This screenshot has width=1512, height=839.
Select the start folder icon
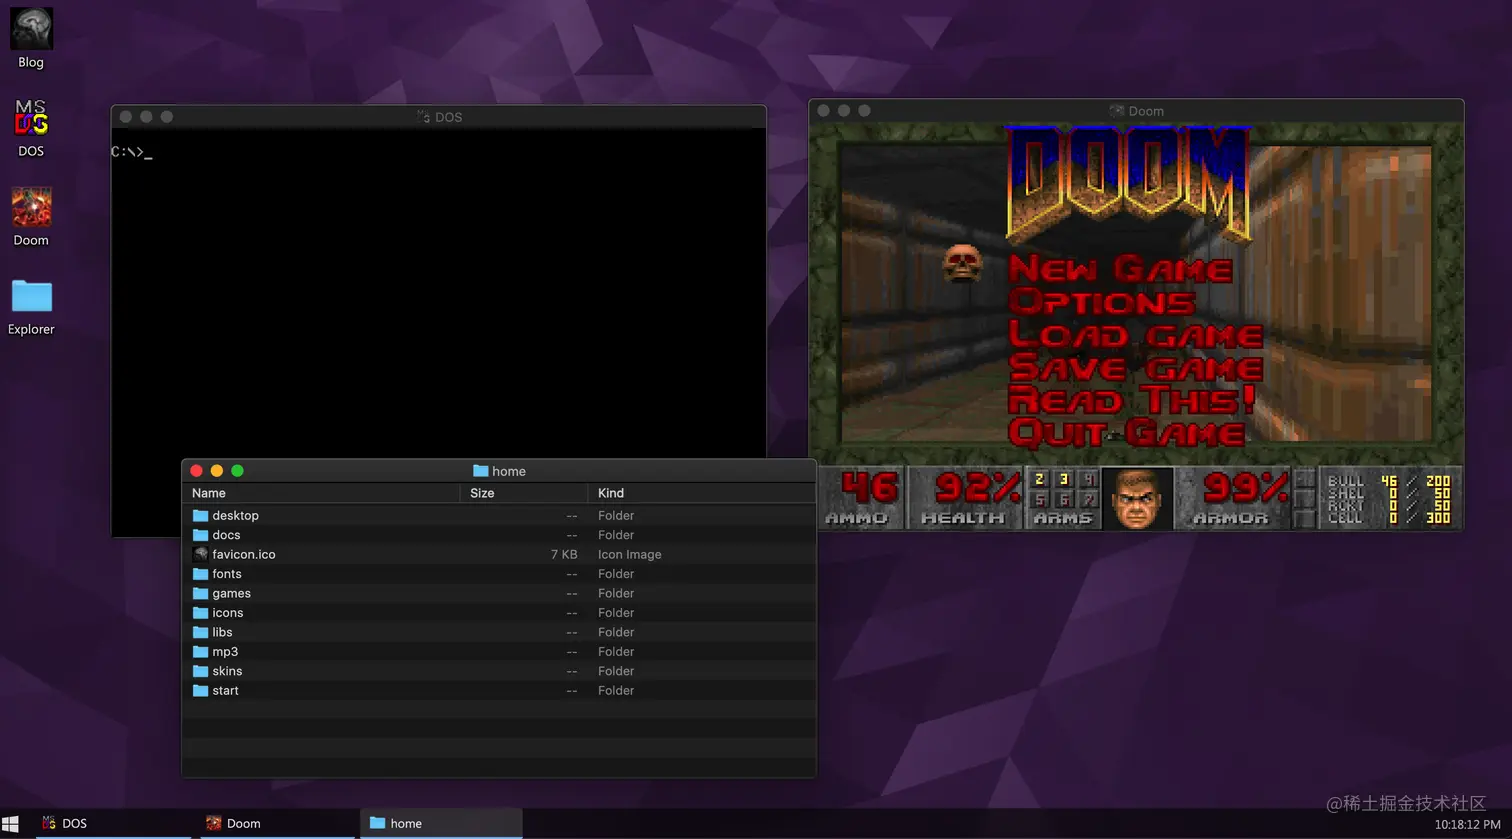click(x=200, y=691)
